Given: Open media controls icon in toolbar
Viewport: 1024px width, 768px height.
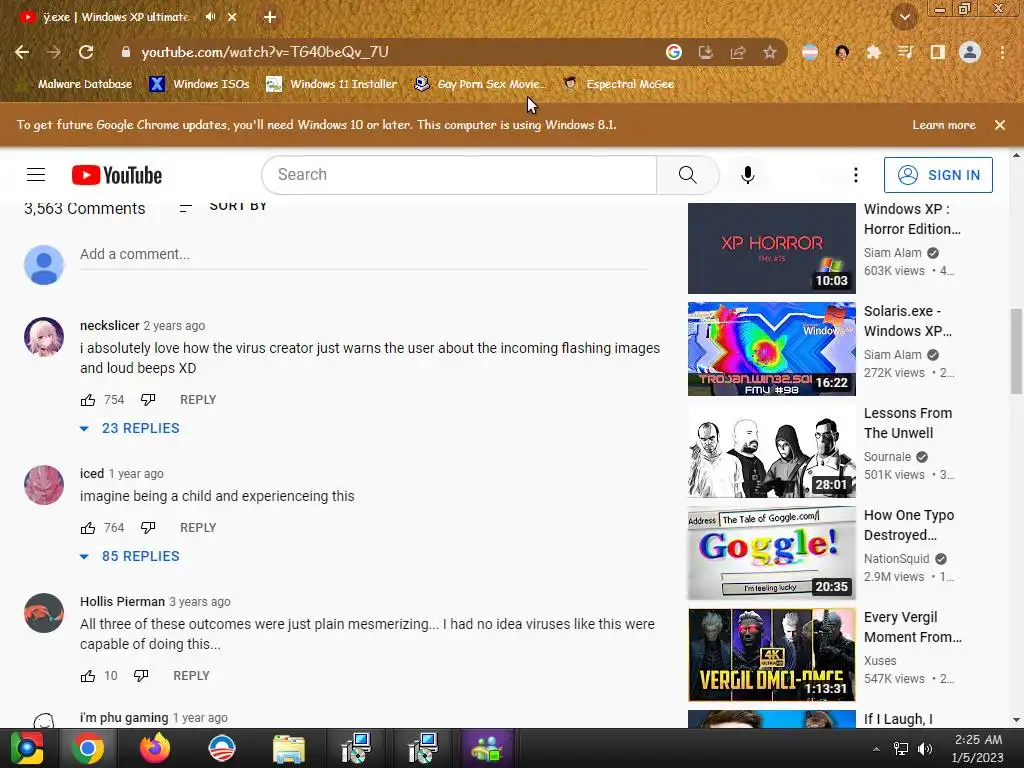Looking at the screenshot, I should tap(906, 52).
